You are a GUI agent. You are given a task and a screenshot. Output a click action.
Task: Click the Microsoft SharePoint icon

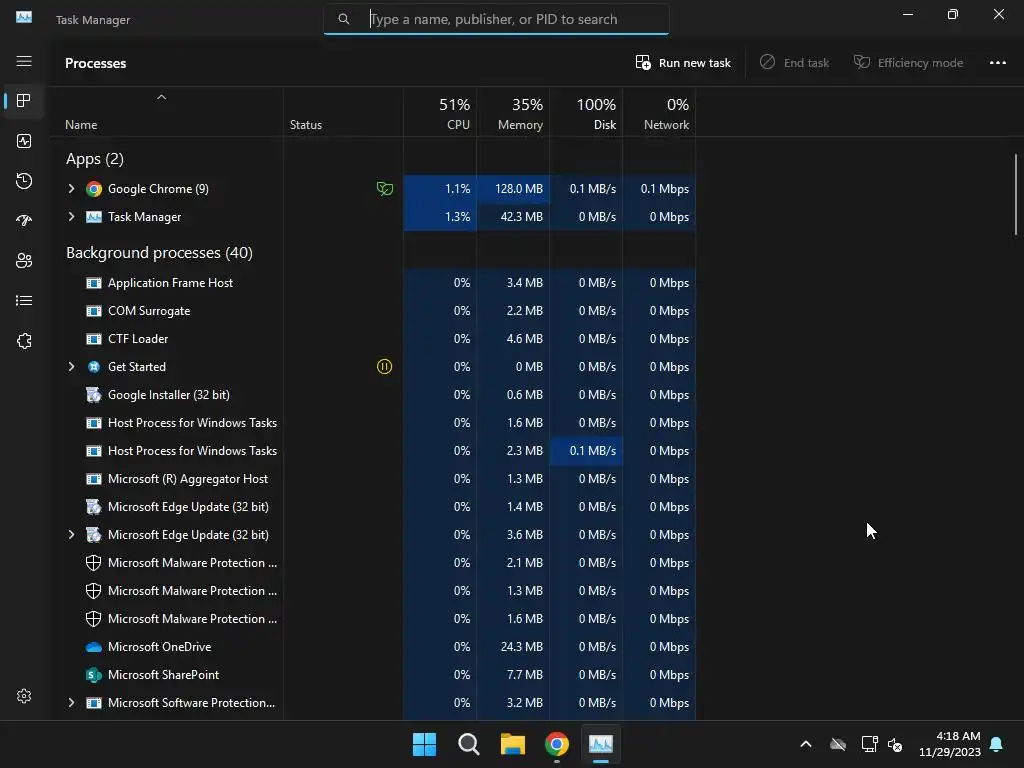94,675
